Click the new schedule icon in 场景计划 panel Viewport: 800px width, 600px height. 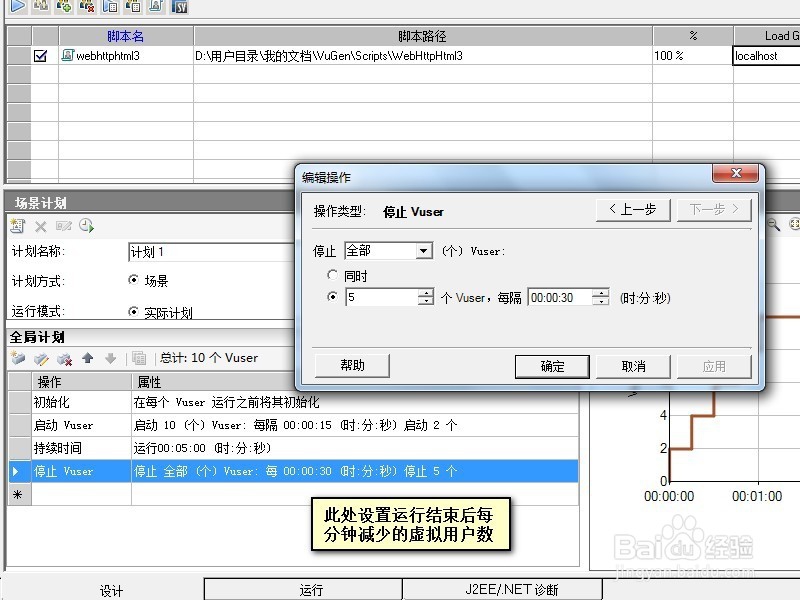point(17,226)
